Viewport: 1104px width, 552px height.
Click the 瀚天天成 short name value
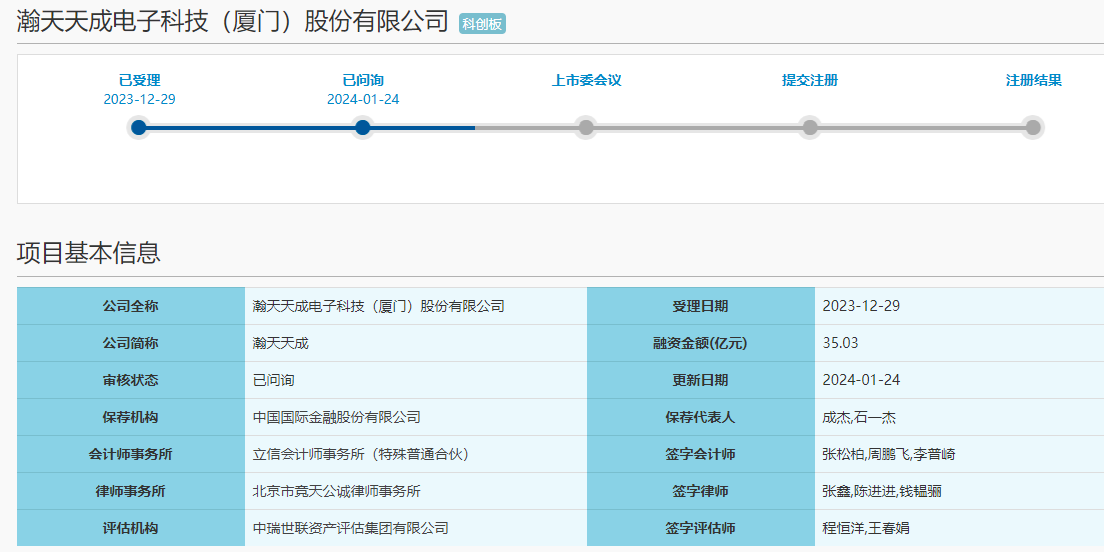280,344
